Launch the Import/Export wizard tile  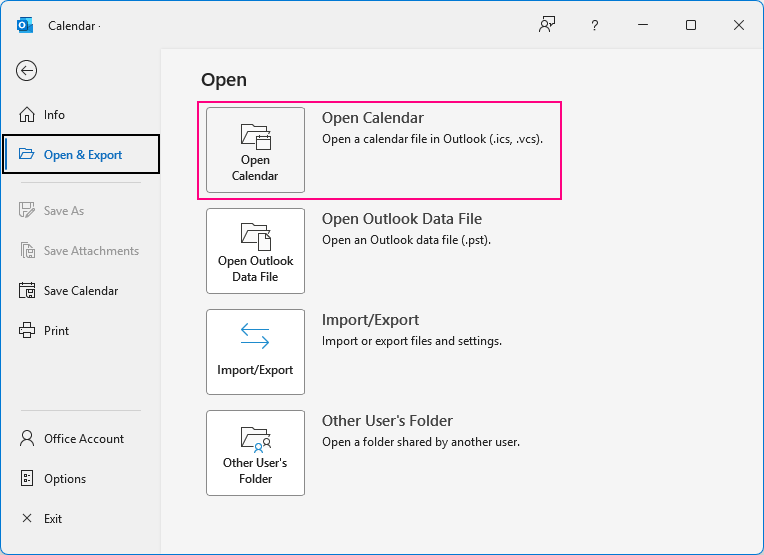(x=255, y=352)
